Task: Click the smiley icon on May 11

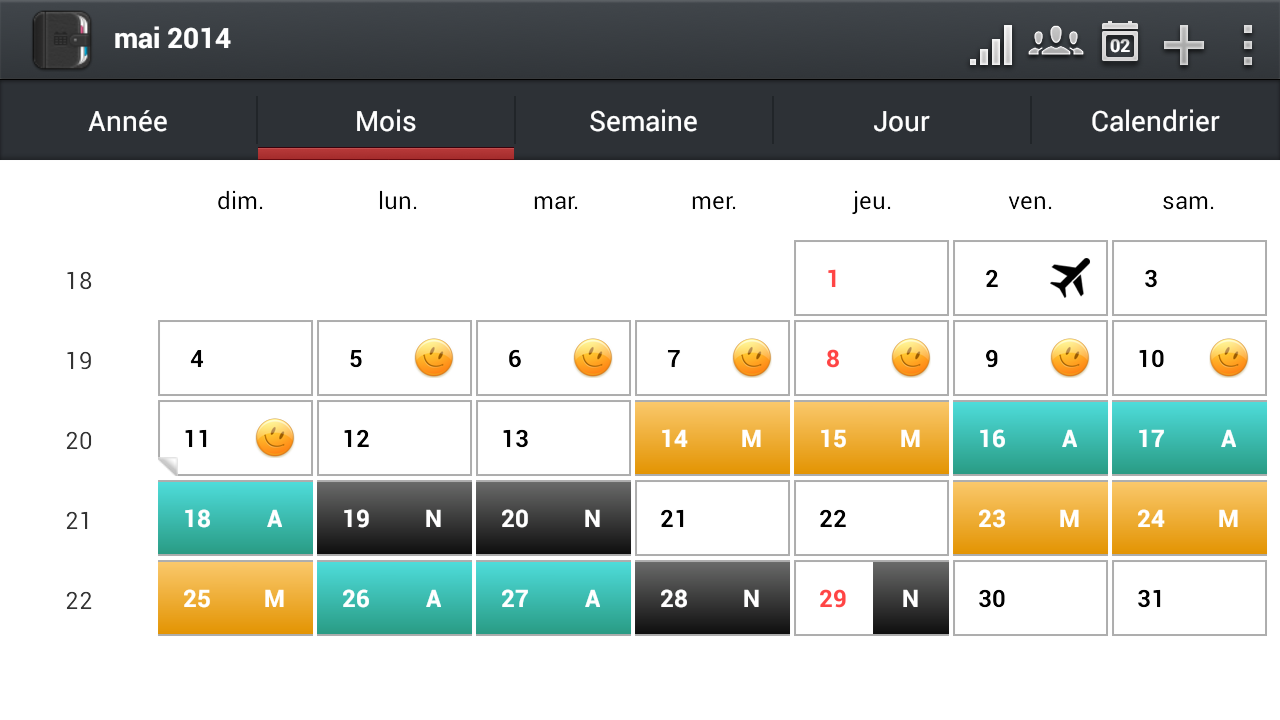Action: [x=275, y=438]
